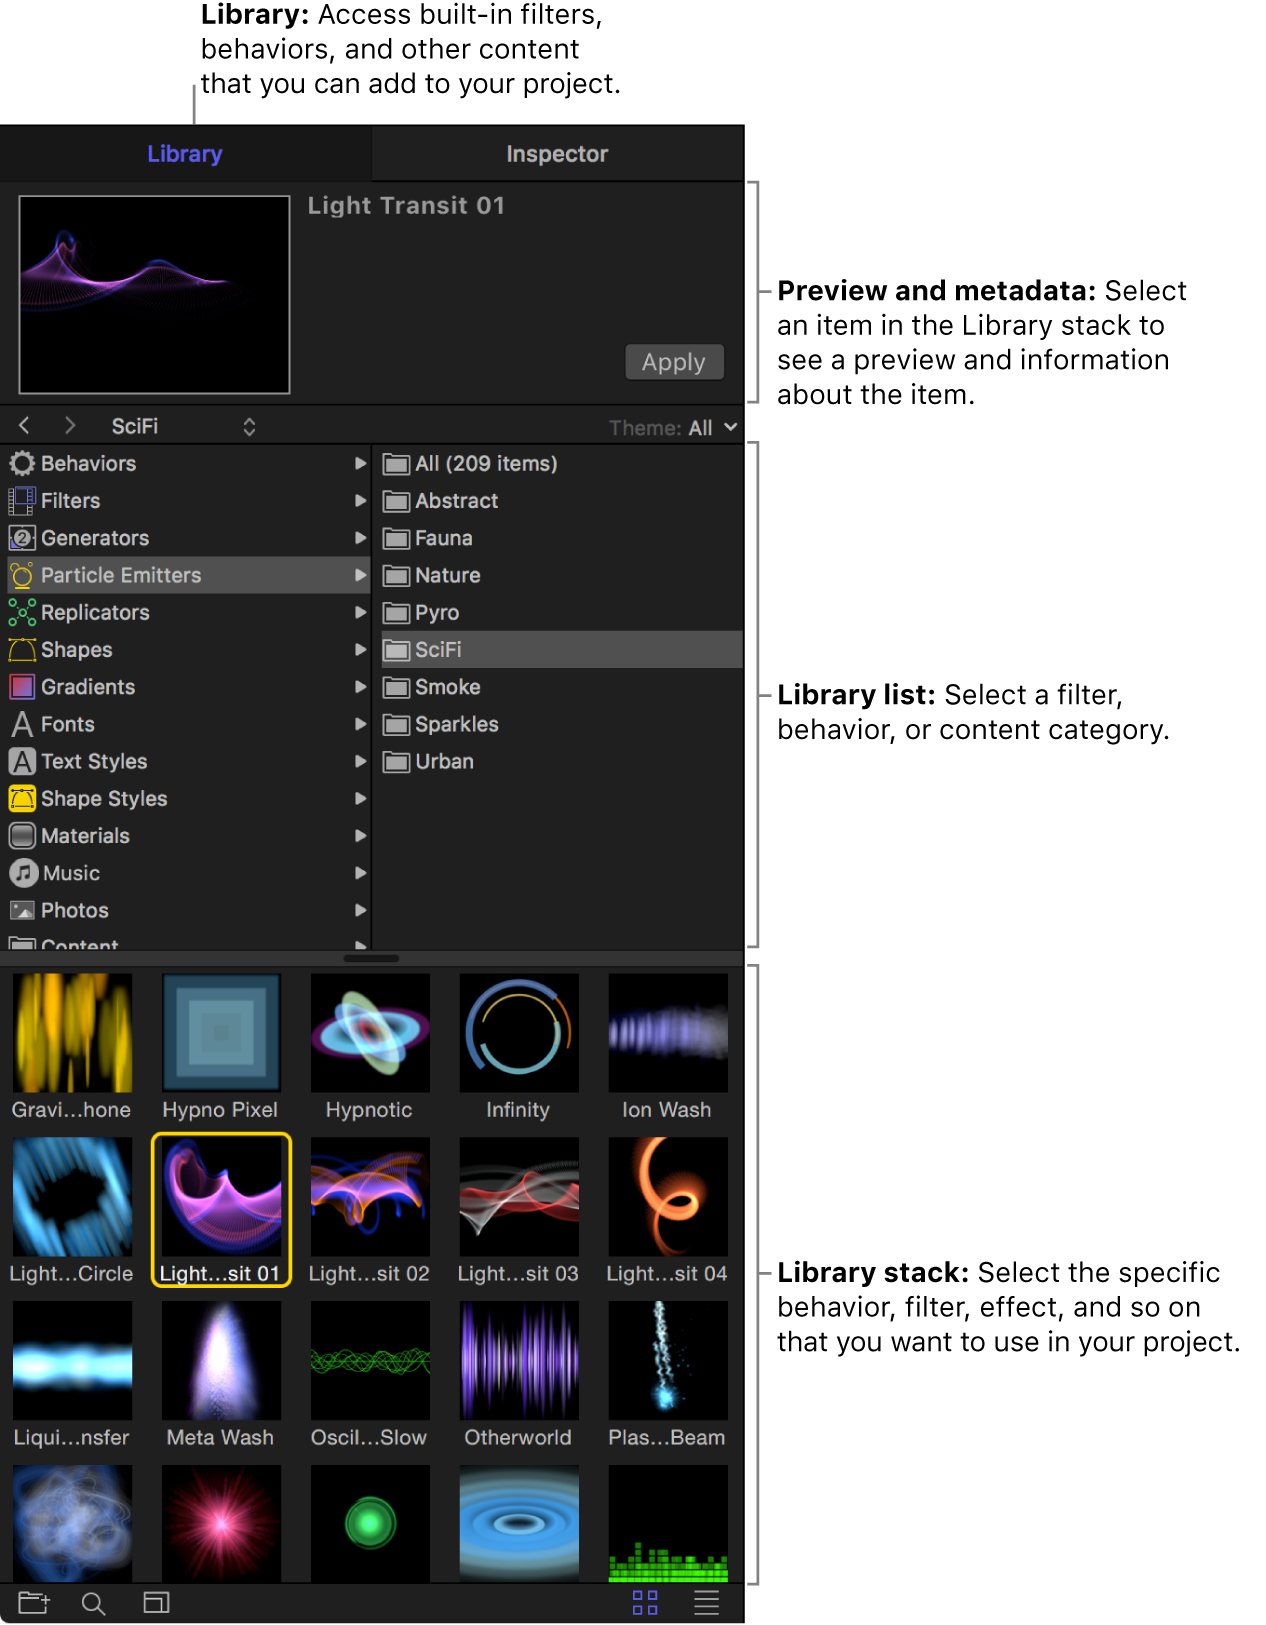Screen dimensions: 1266x1625
Task: Go back with the left arrow button
Action: 25,426
